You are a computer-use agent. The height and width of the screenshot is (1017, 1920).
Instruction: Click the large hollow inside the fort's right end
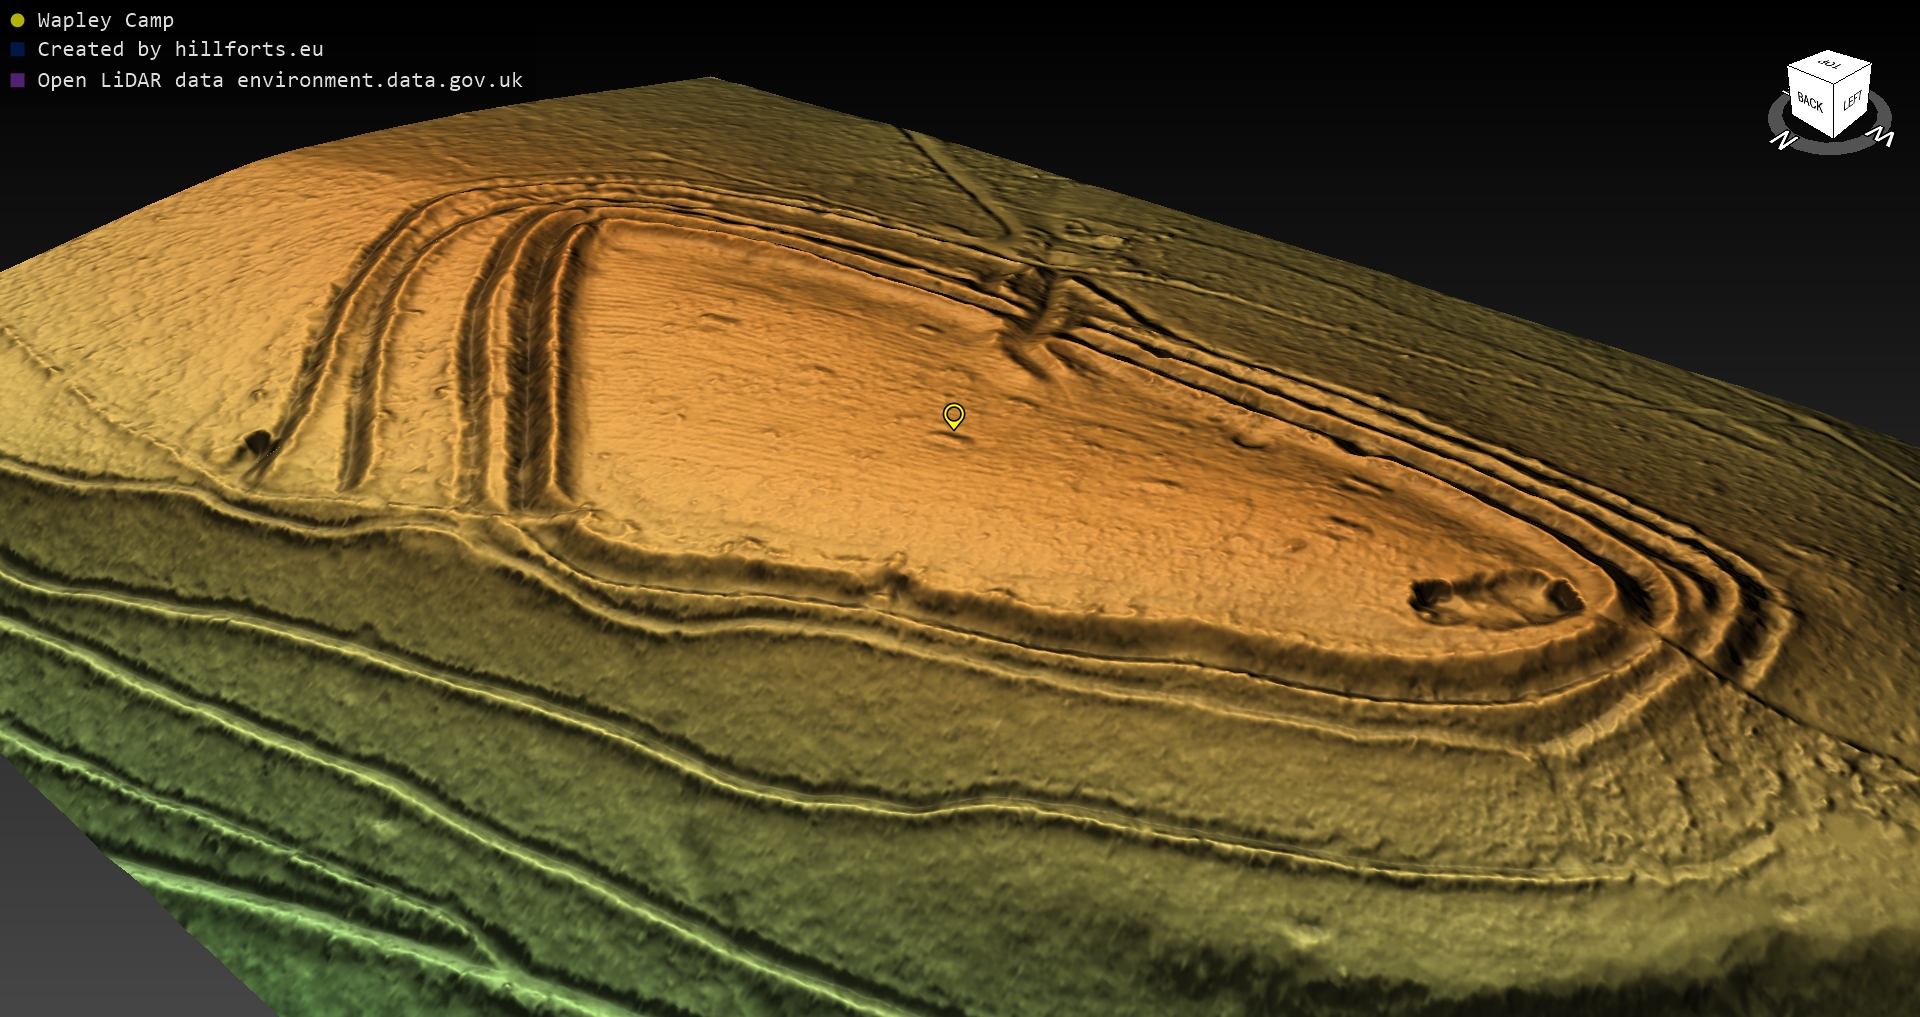(1495, 597)
